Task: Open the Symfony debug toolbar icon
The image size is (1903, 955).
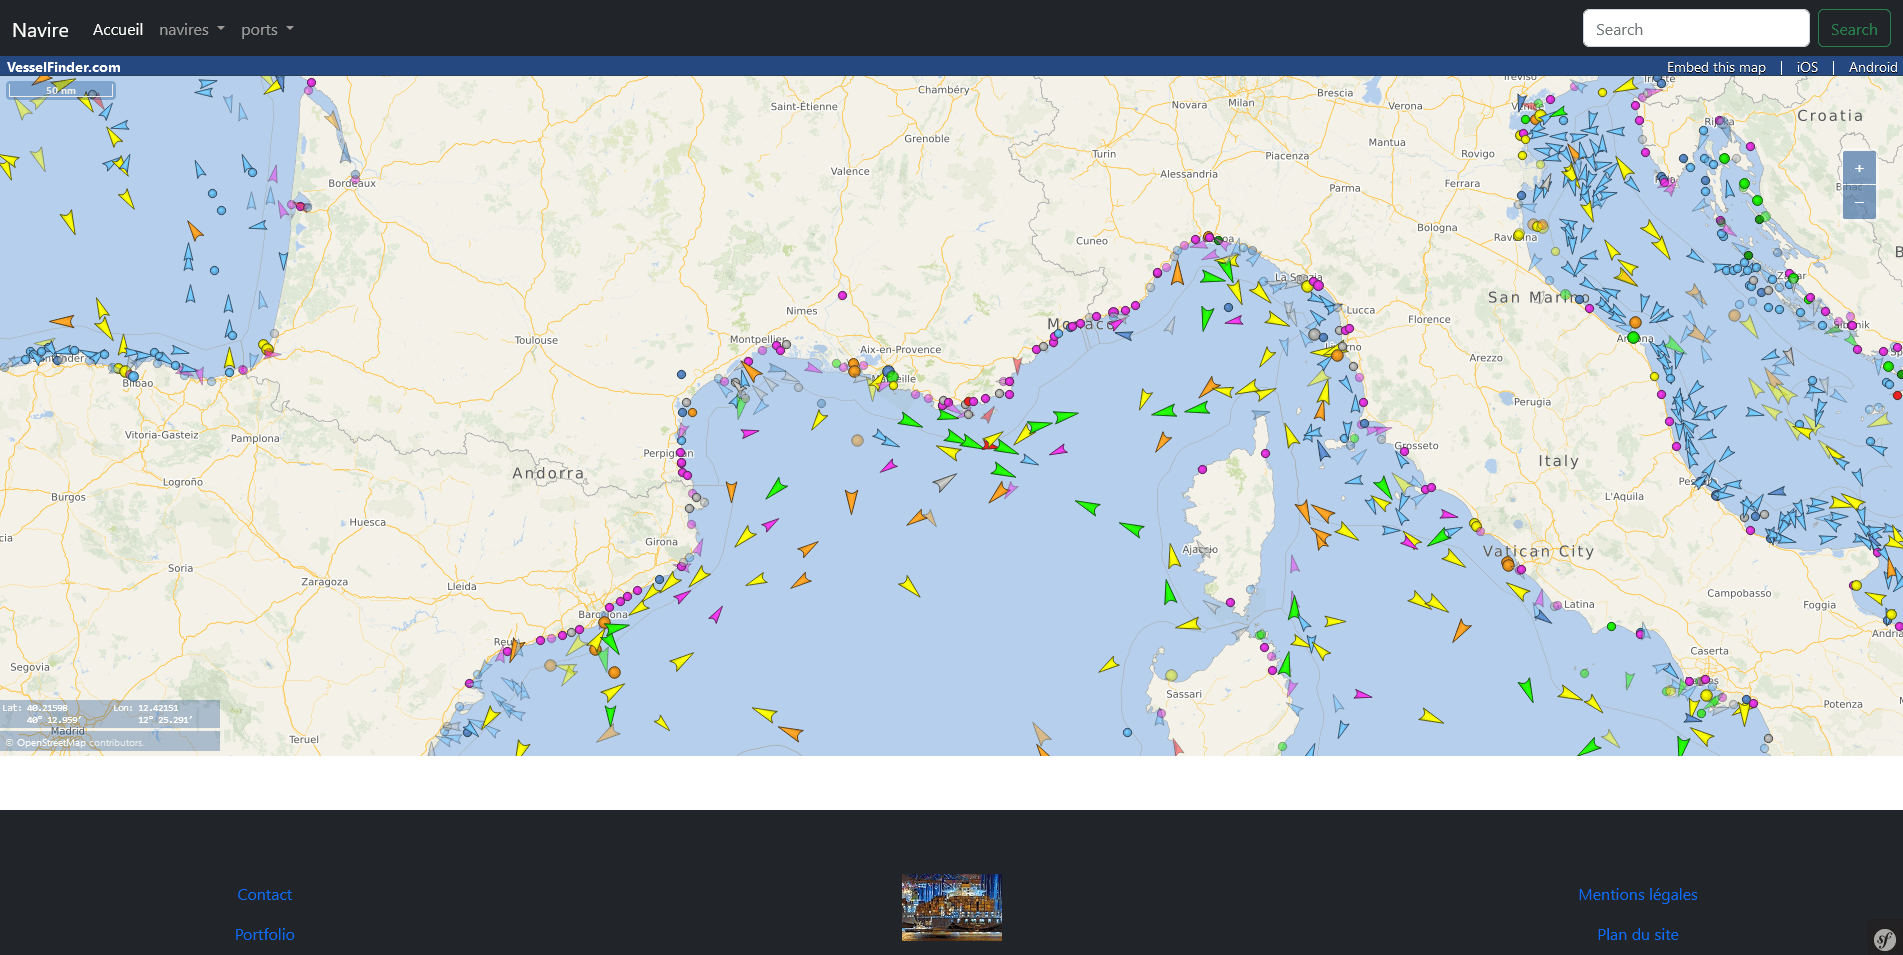Action: [x=1884, y=939]
